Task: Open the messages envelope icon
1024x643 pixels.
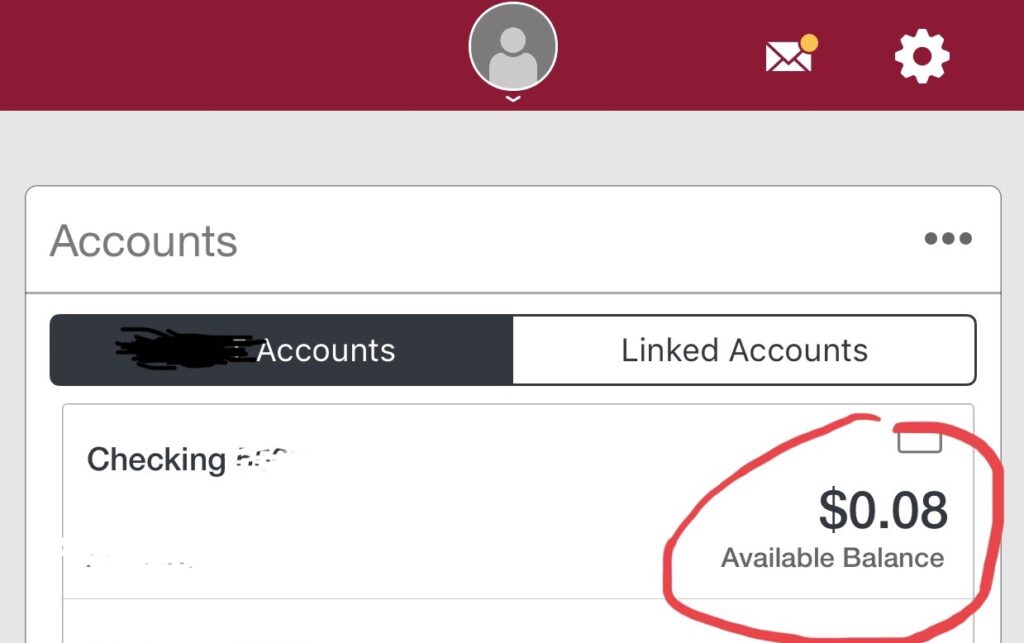Action: (787, 58)
